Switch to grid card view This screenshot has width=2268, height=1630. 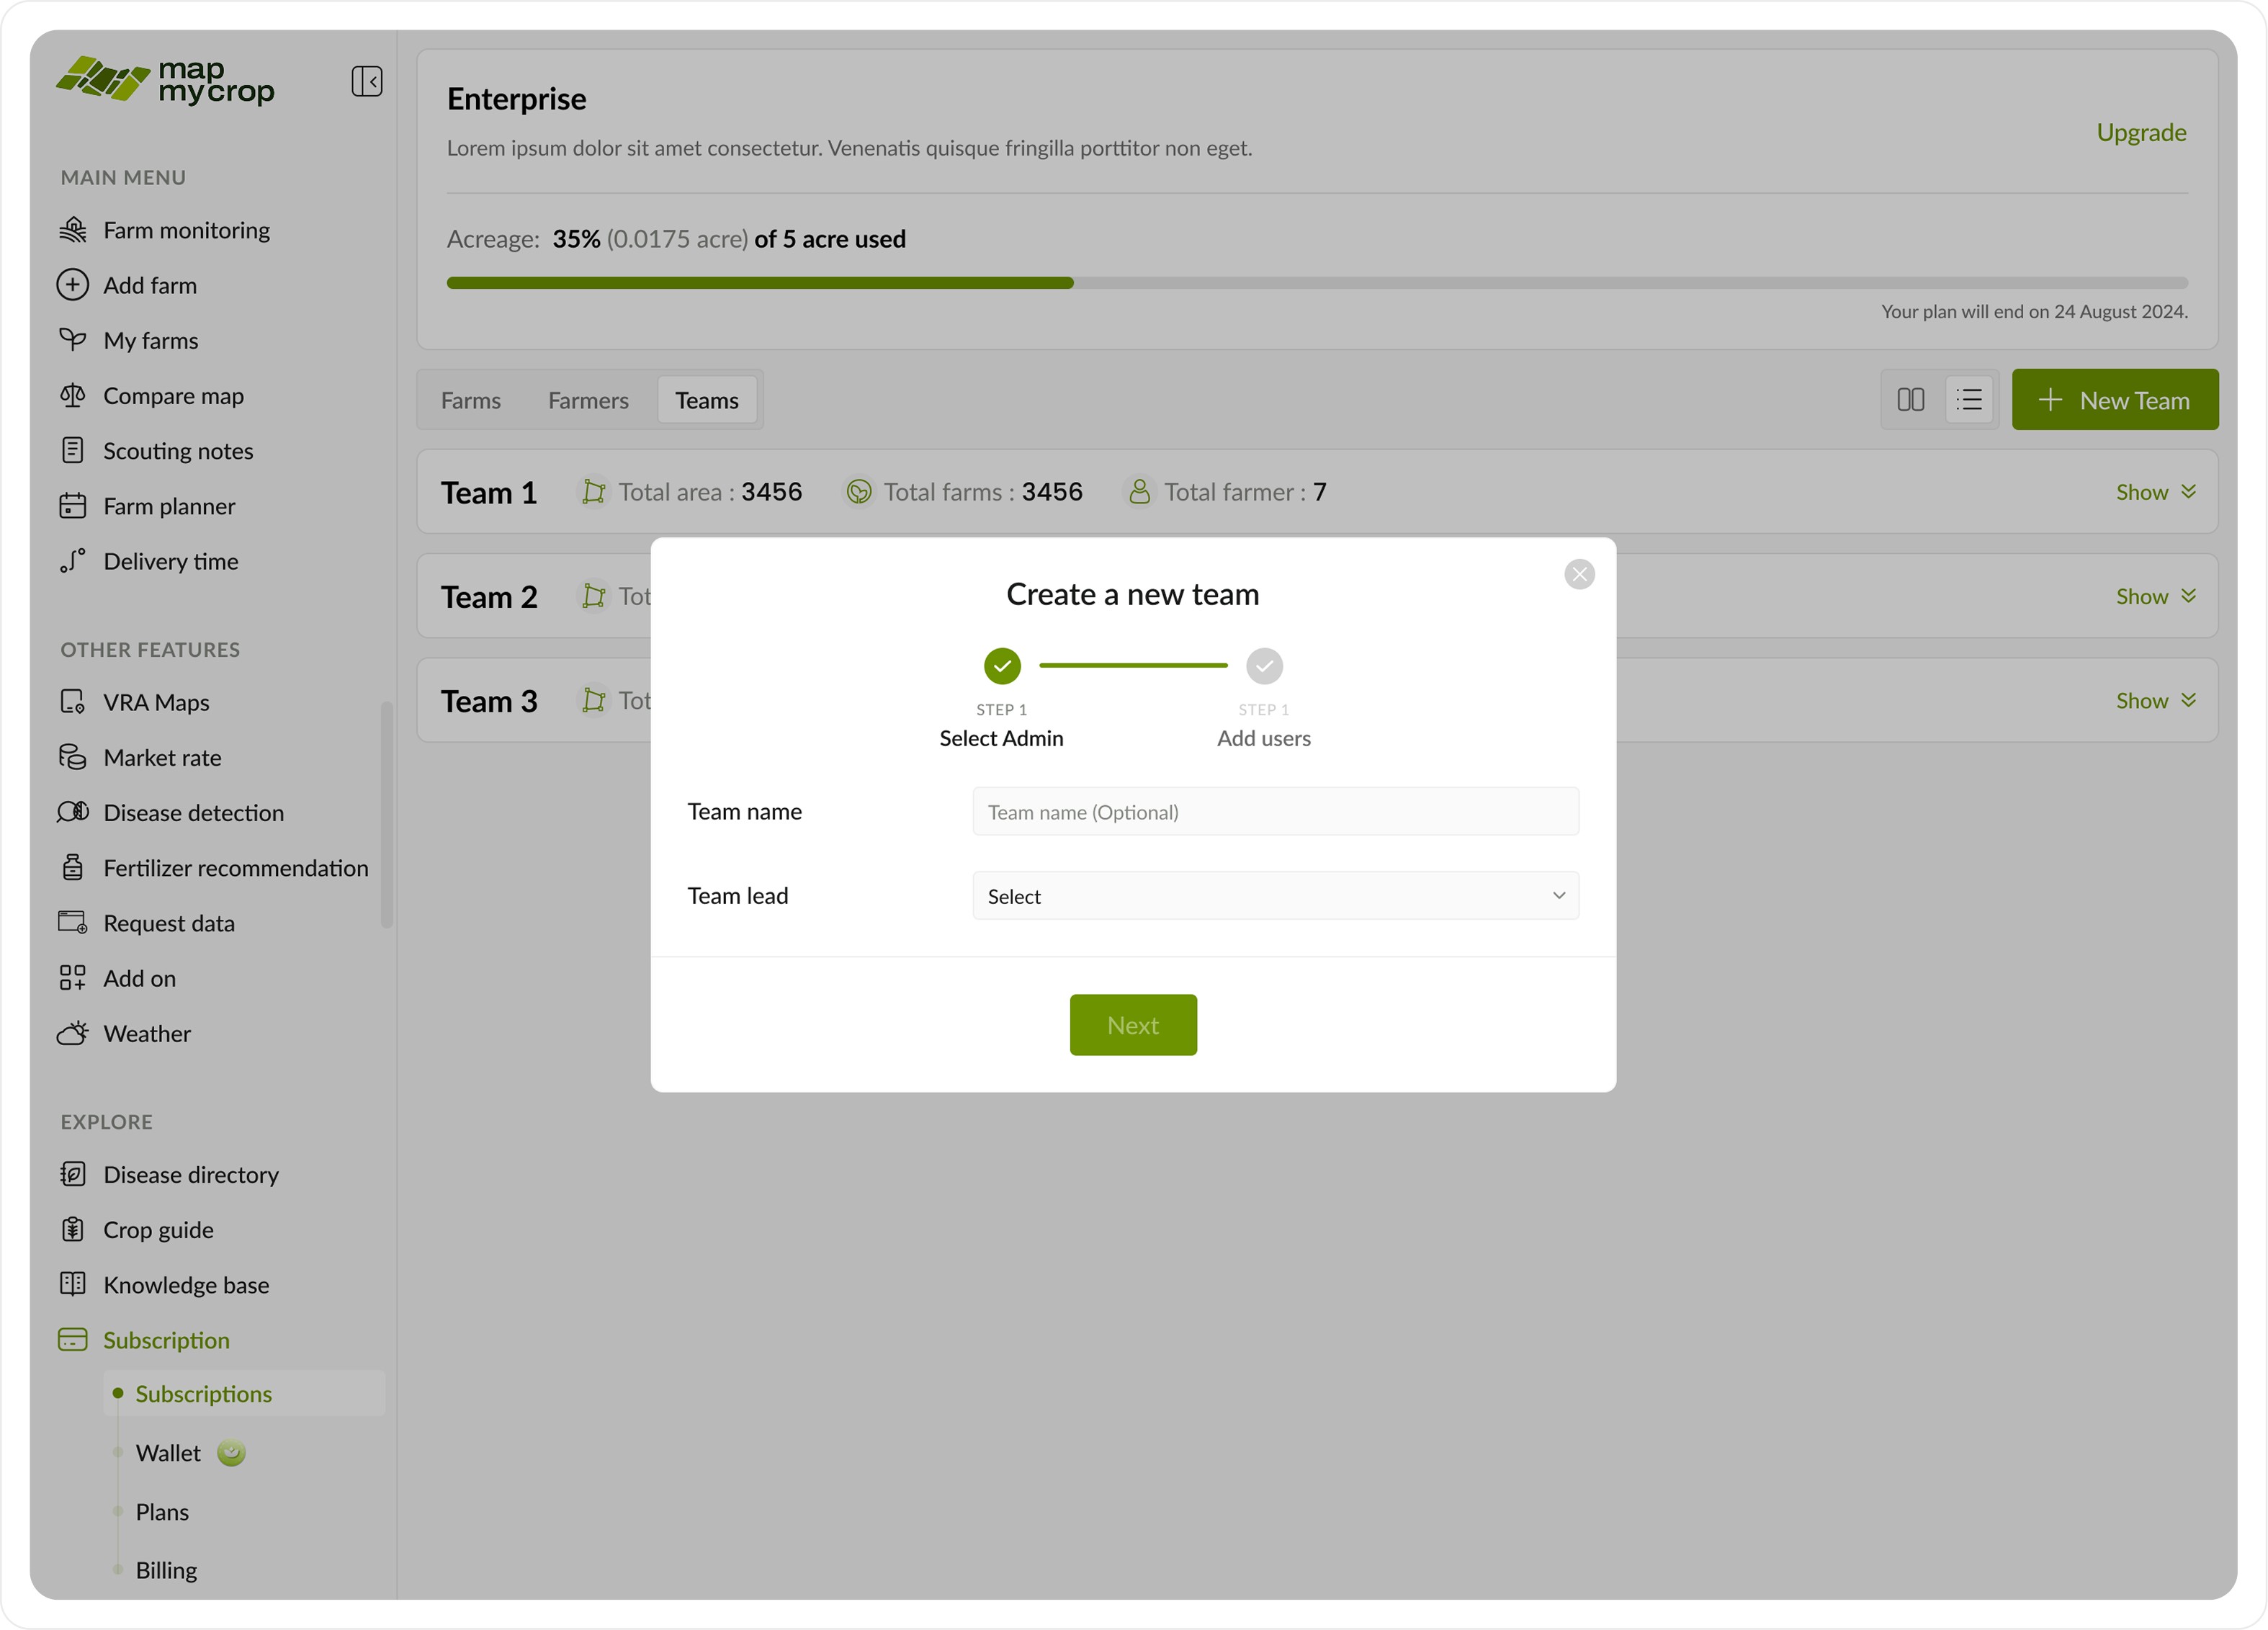1910,400
